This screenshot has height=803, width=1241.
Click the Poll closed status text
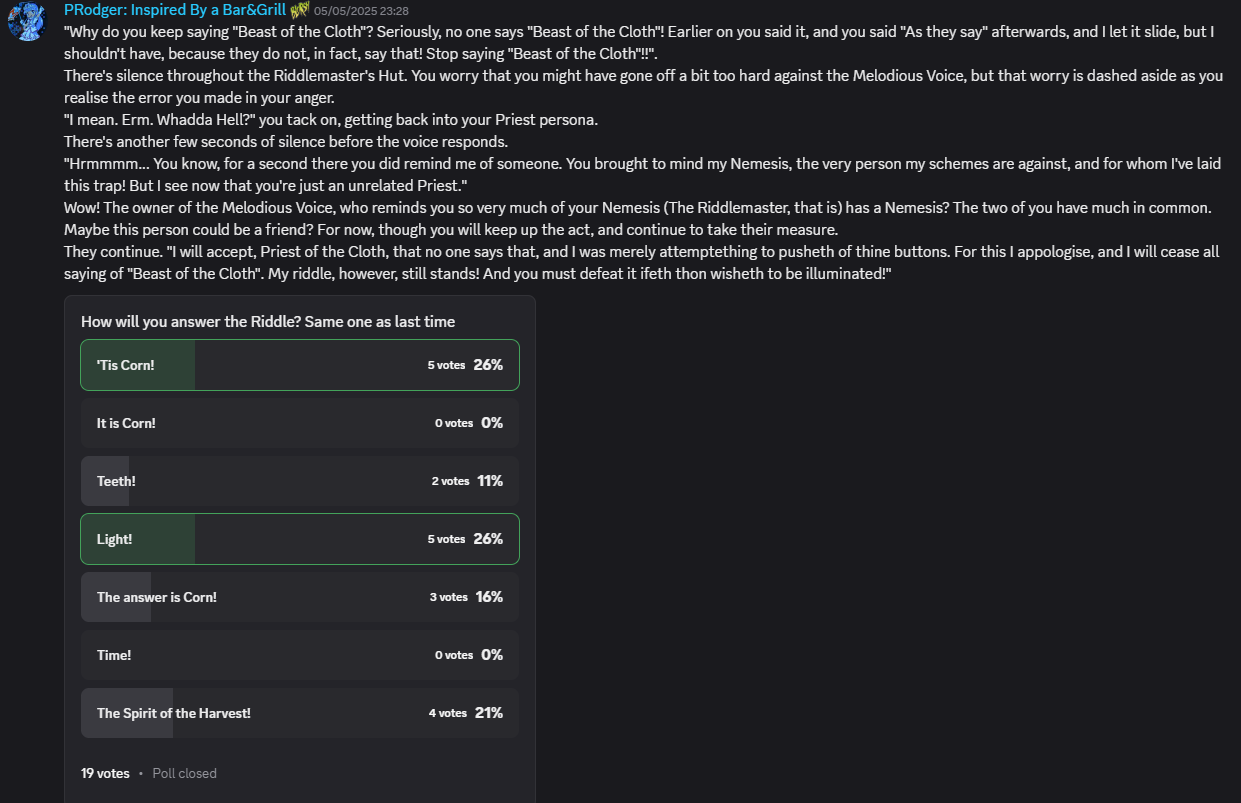[x=185, y=773]
